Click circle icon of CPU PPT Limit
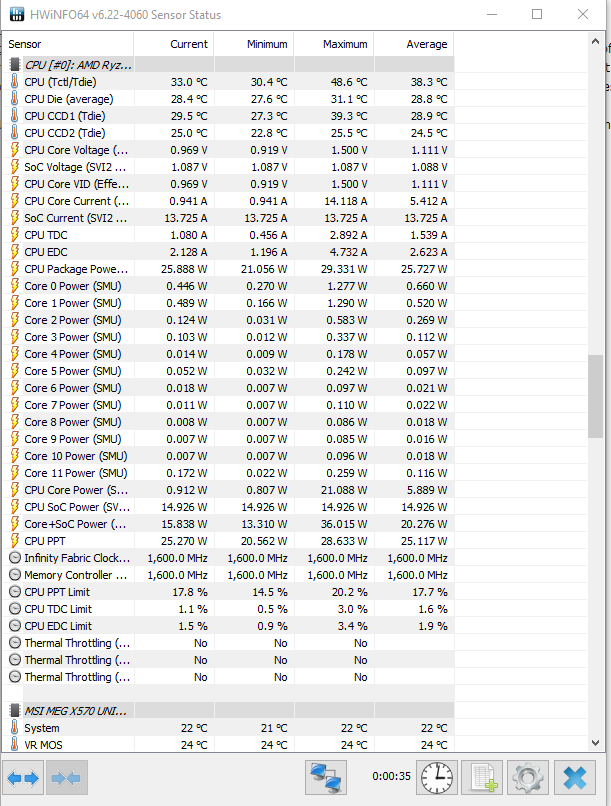 [x=15, y=592]
